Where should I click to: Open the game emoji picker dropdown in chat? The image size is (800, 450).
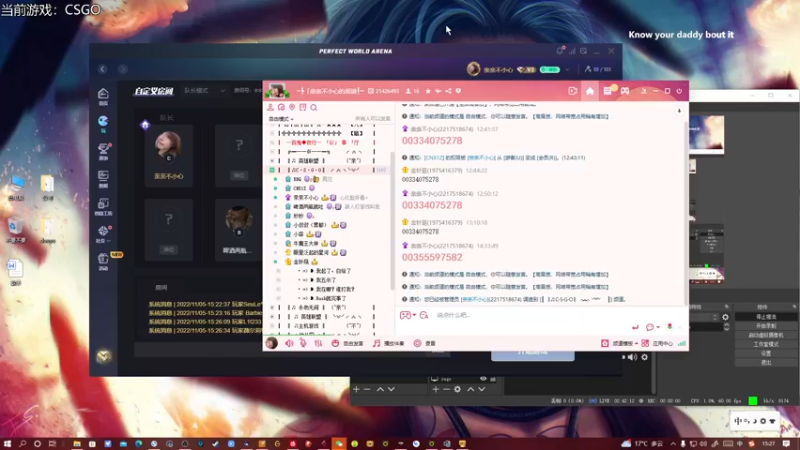[x=408, y=315]
